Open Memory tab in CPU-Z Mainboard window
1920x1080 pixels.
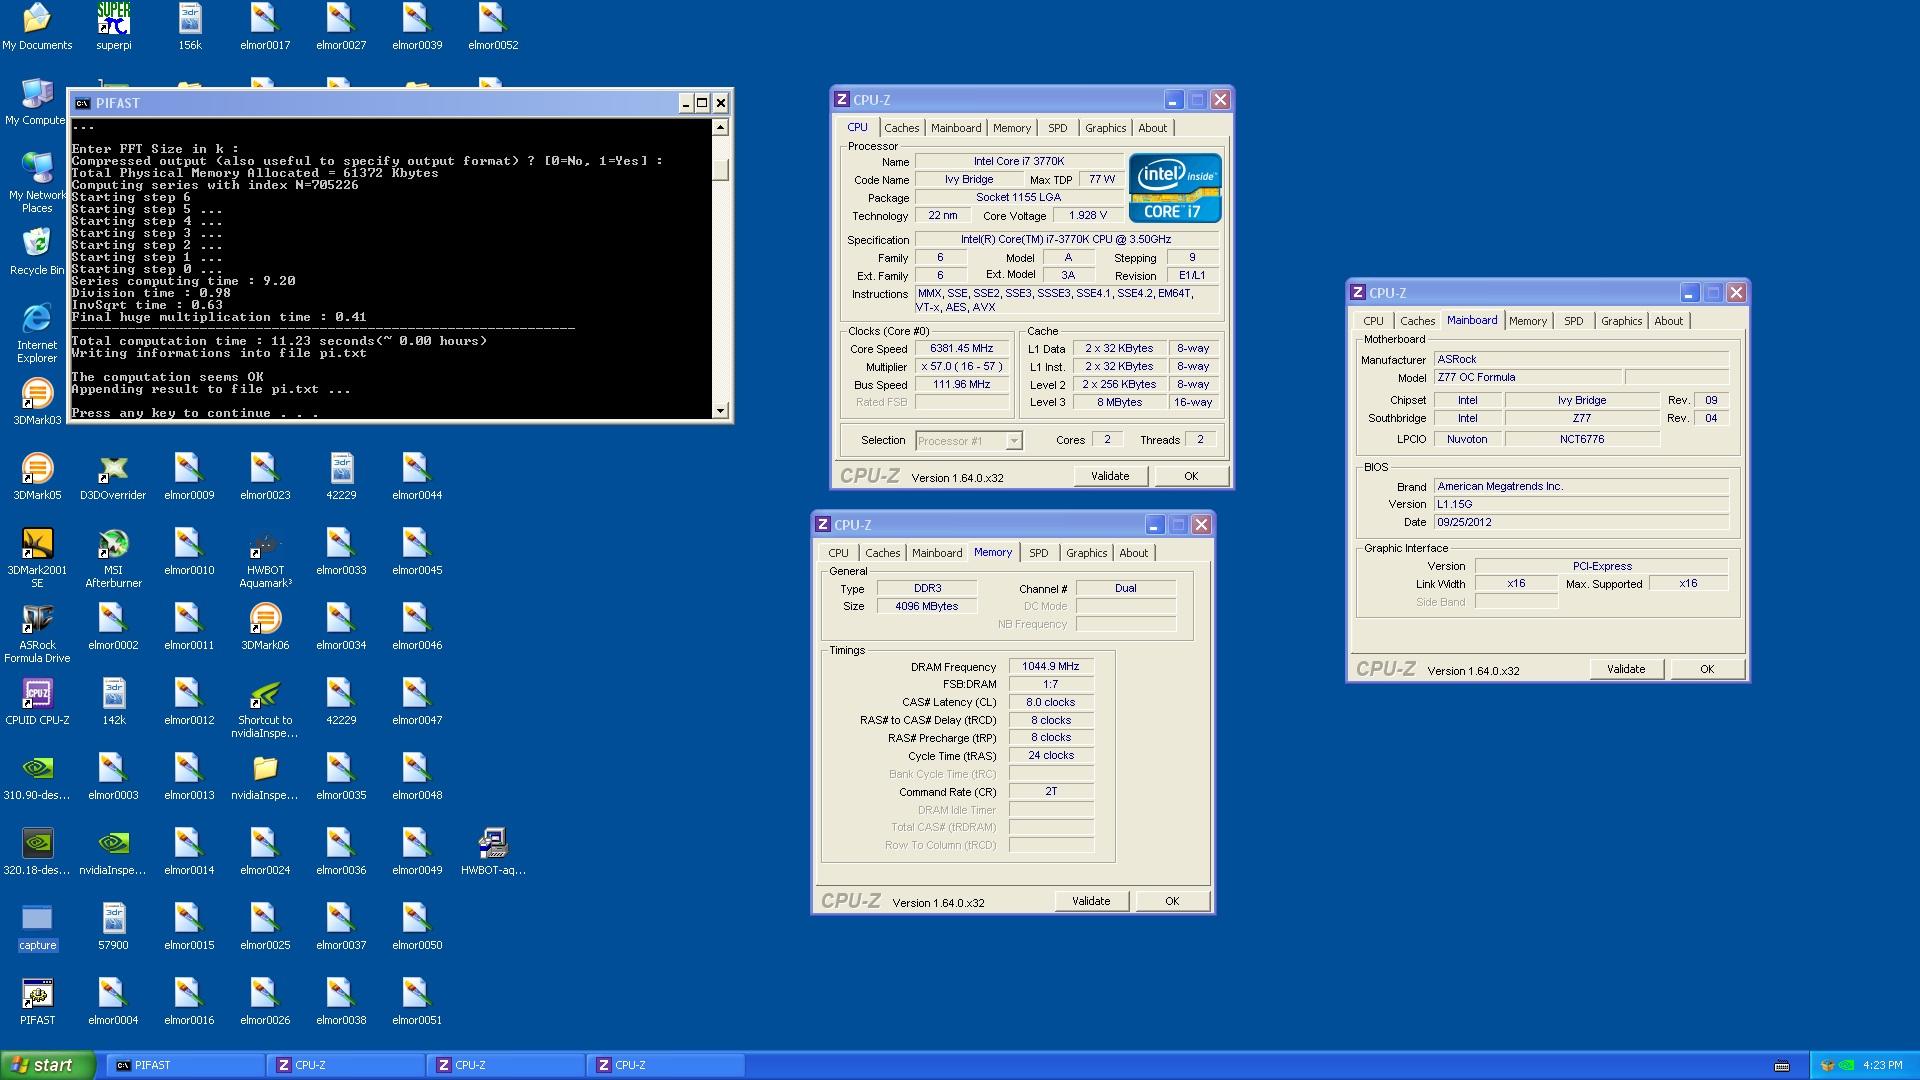pos(1527,321)
